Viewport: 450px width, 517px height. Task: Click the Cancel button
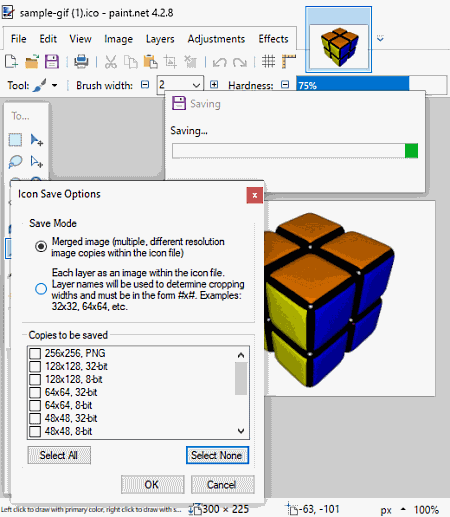pos(222,484)
